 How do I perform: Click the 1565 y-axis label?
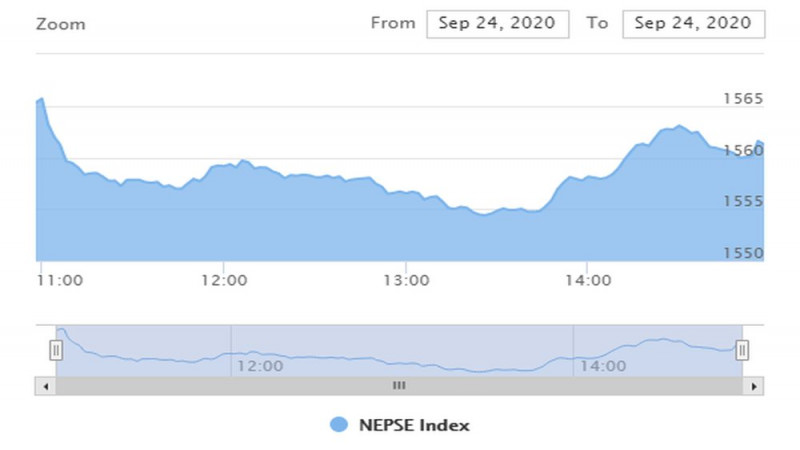[x=743, y=98]
